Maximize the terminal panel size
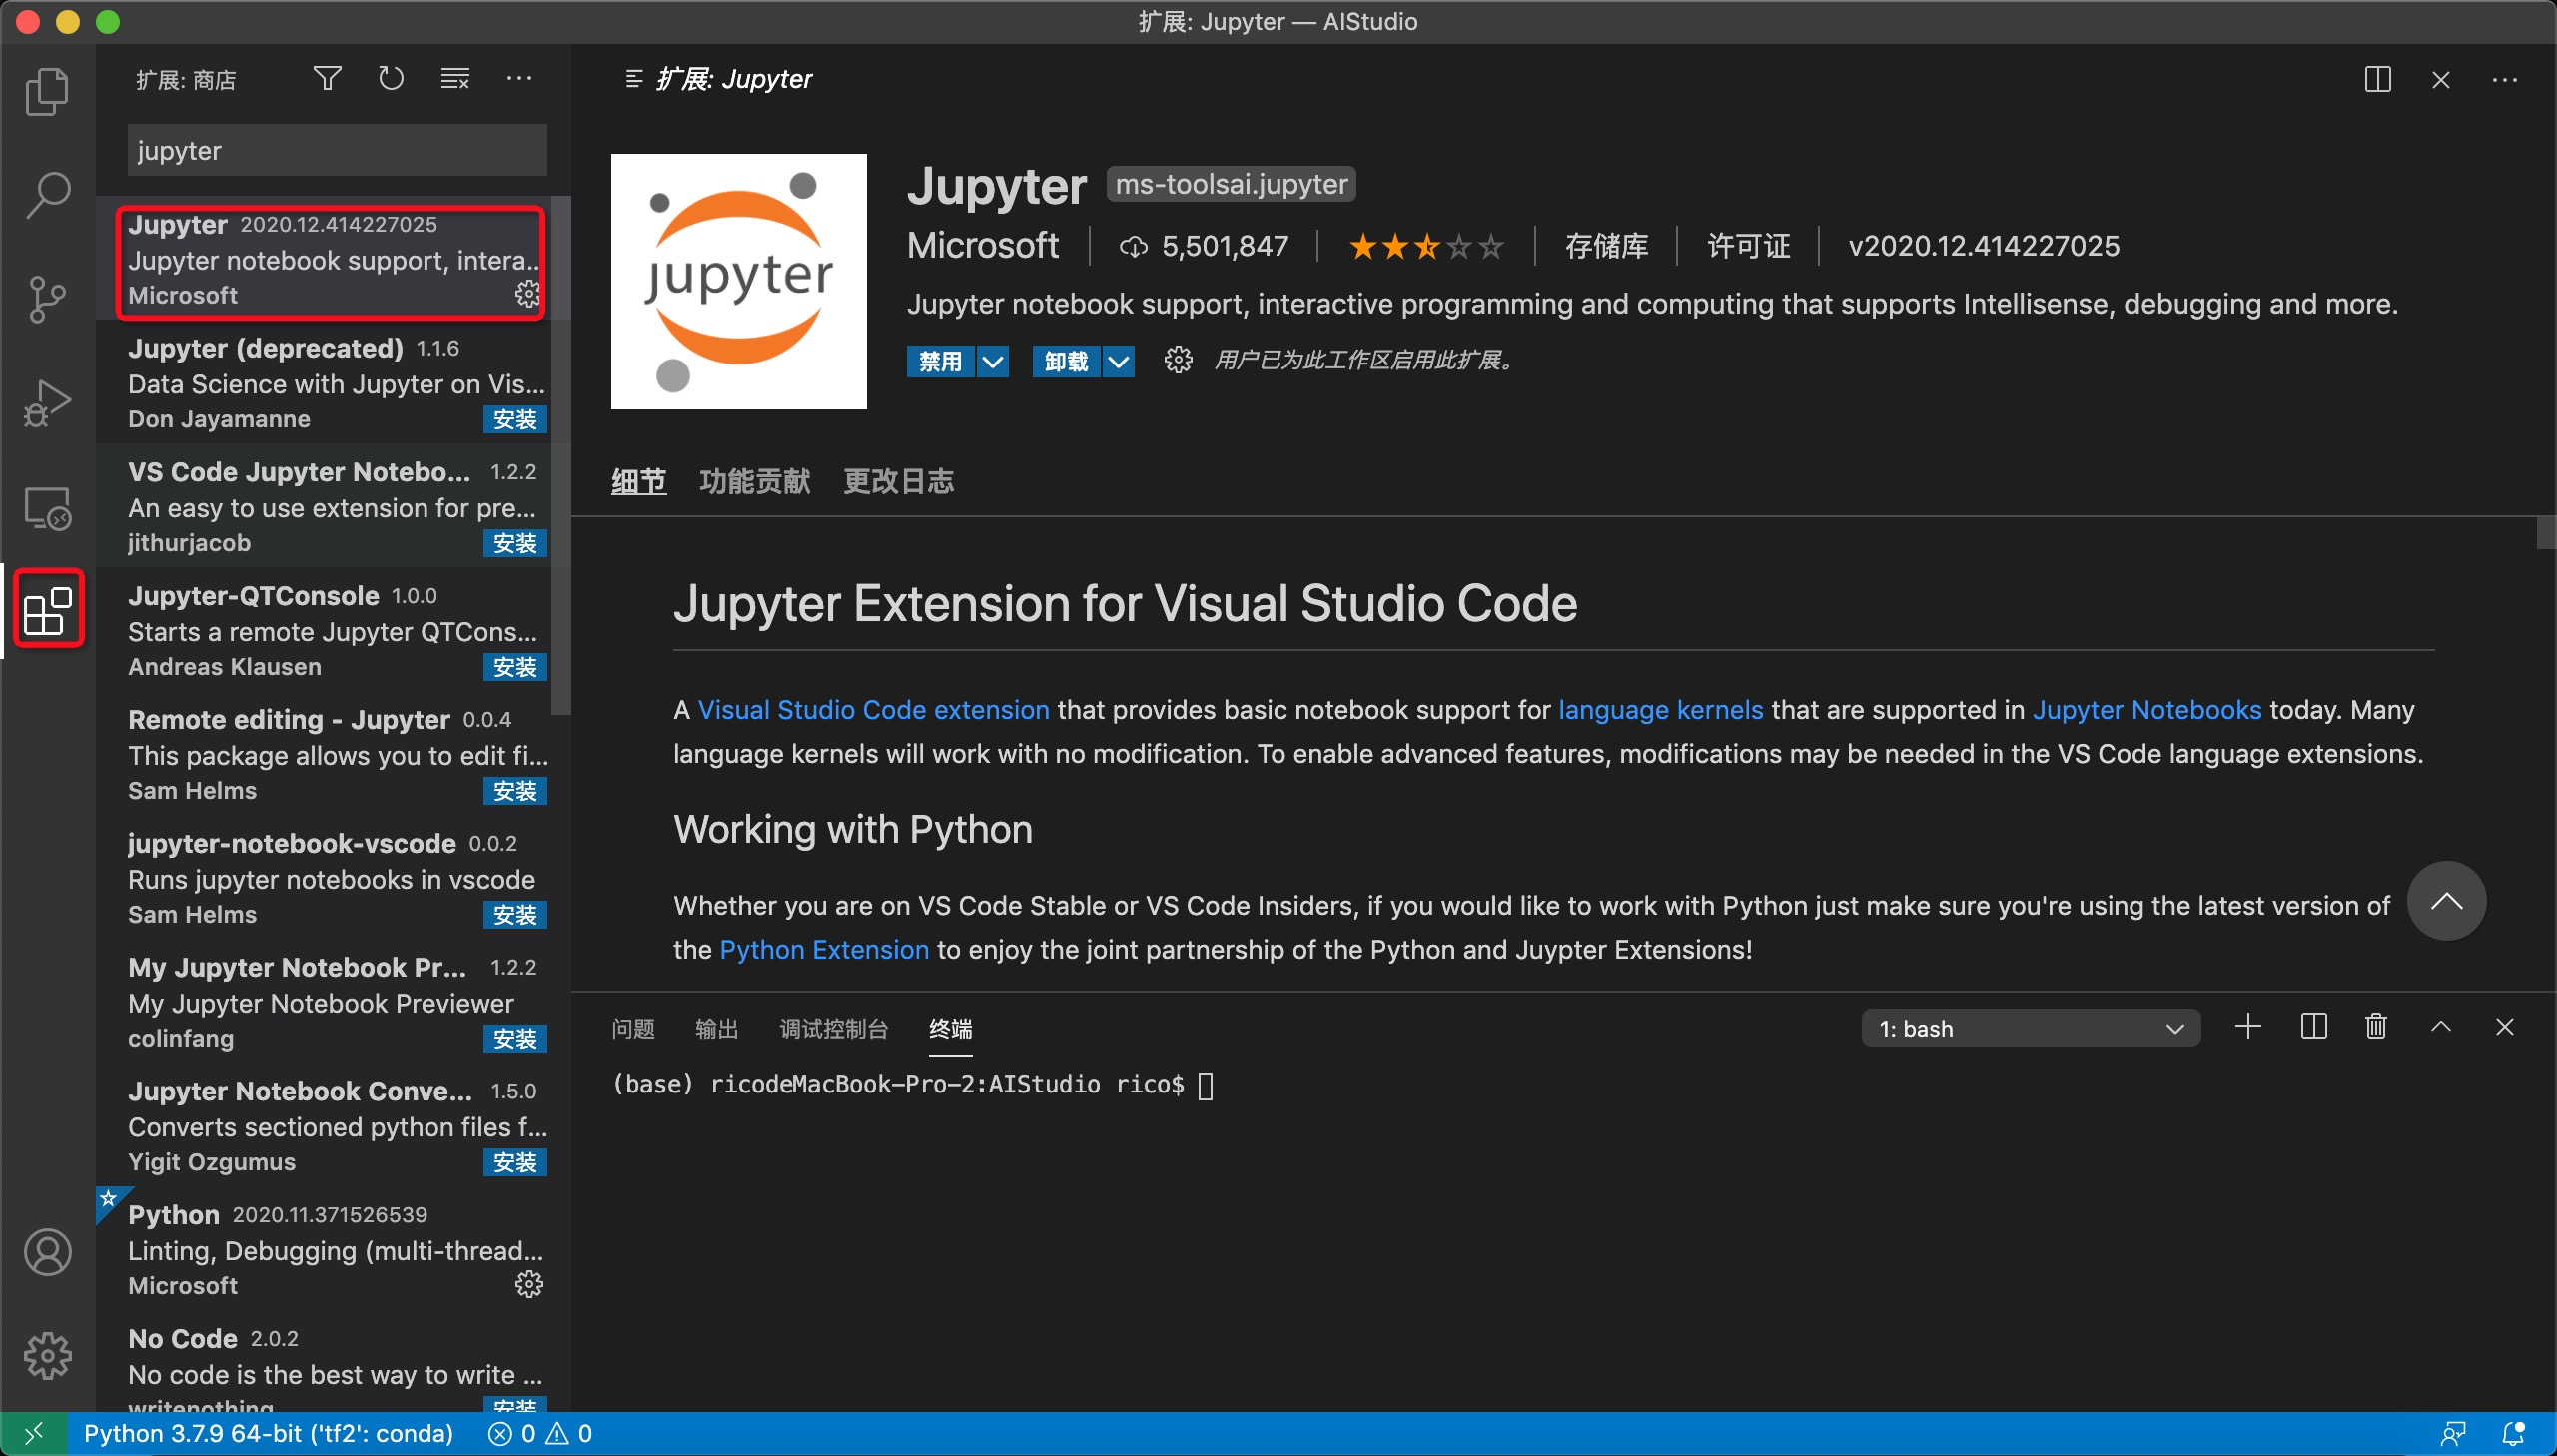This screenshot has height=1456, width=2557. [x=2441, y=1027]
